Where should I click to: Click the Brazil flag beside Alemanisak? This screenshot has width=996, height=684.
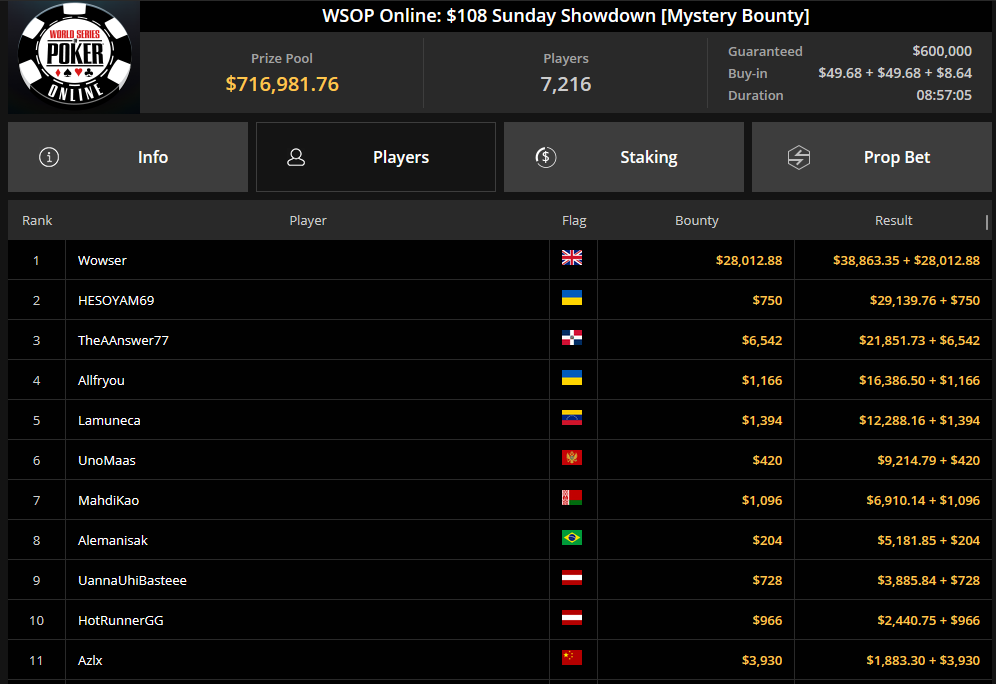[x=572, y=537]
